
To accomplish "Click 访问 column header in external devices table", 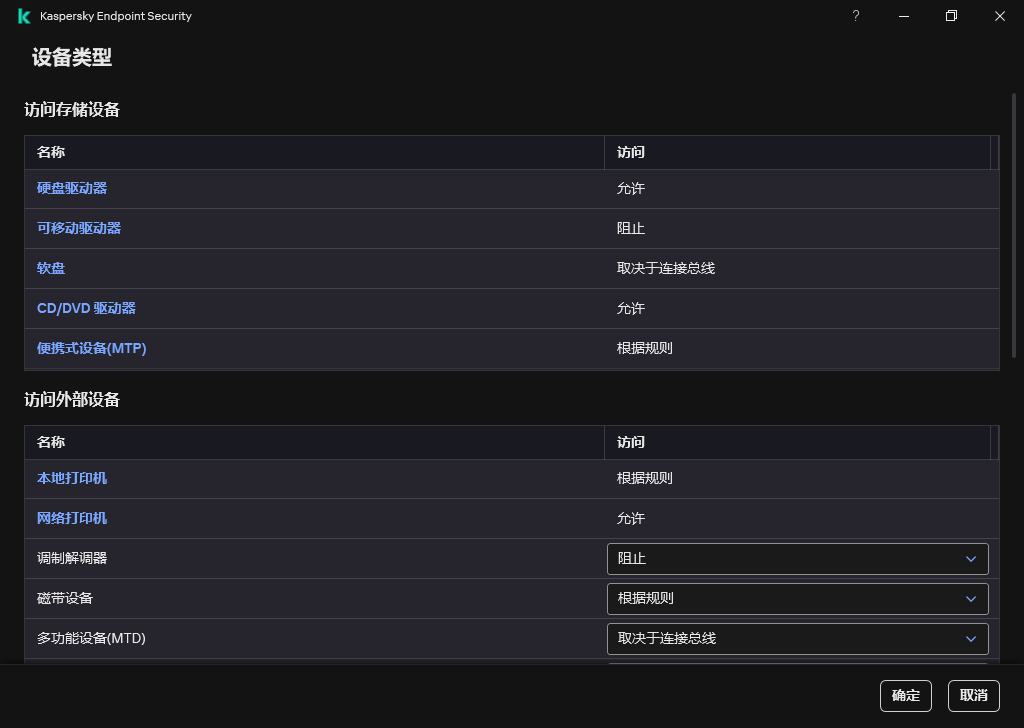I will tap(631, 442).
